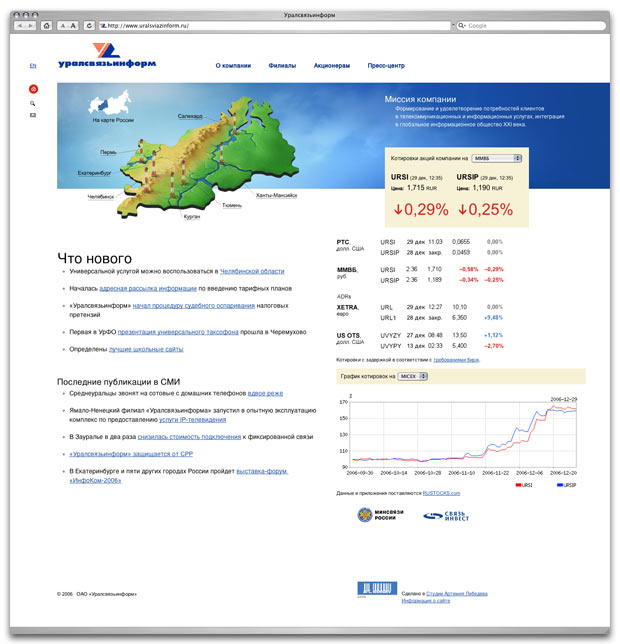Viewport: 620px width, 644px height.
Task: Go to the «Акционерам» section
Action: pyautogui.click(x=332, y=66)
